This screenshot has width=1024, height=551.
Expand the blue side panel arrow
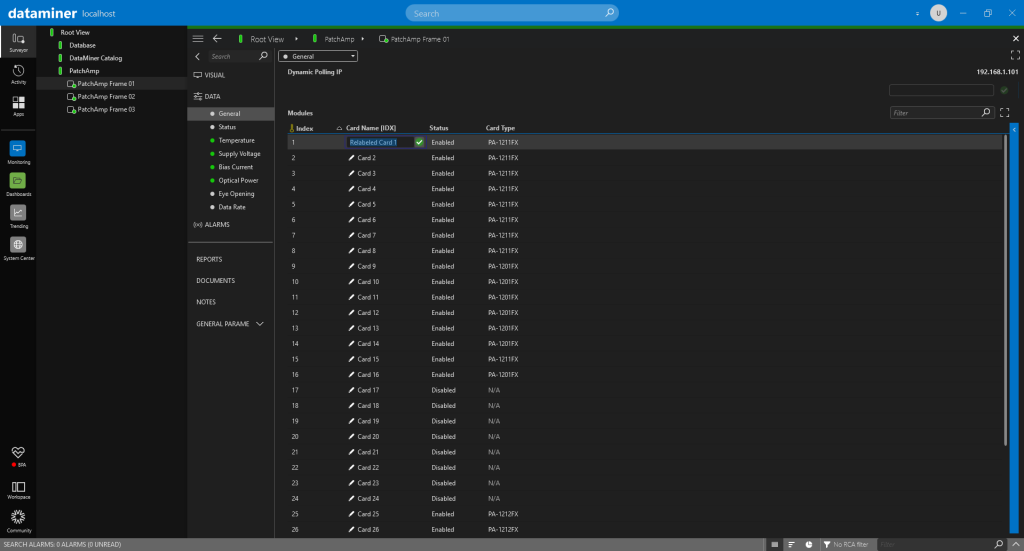click(x=1016, y=129)
